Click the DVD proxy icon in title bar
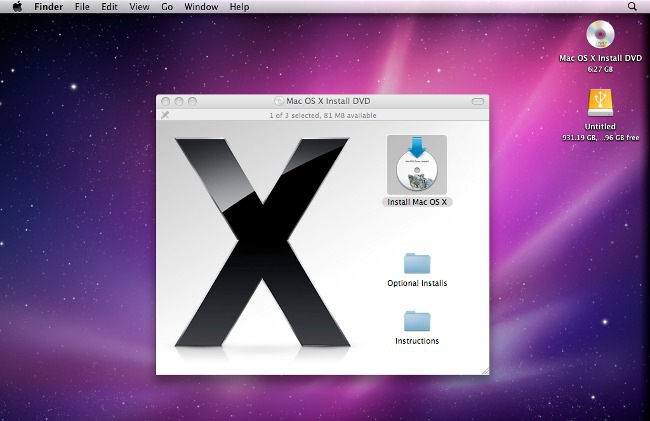The height and width of the screenshot is (421, 650). tap(279, 101)
